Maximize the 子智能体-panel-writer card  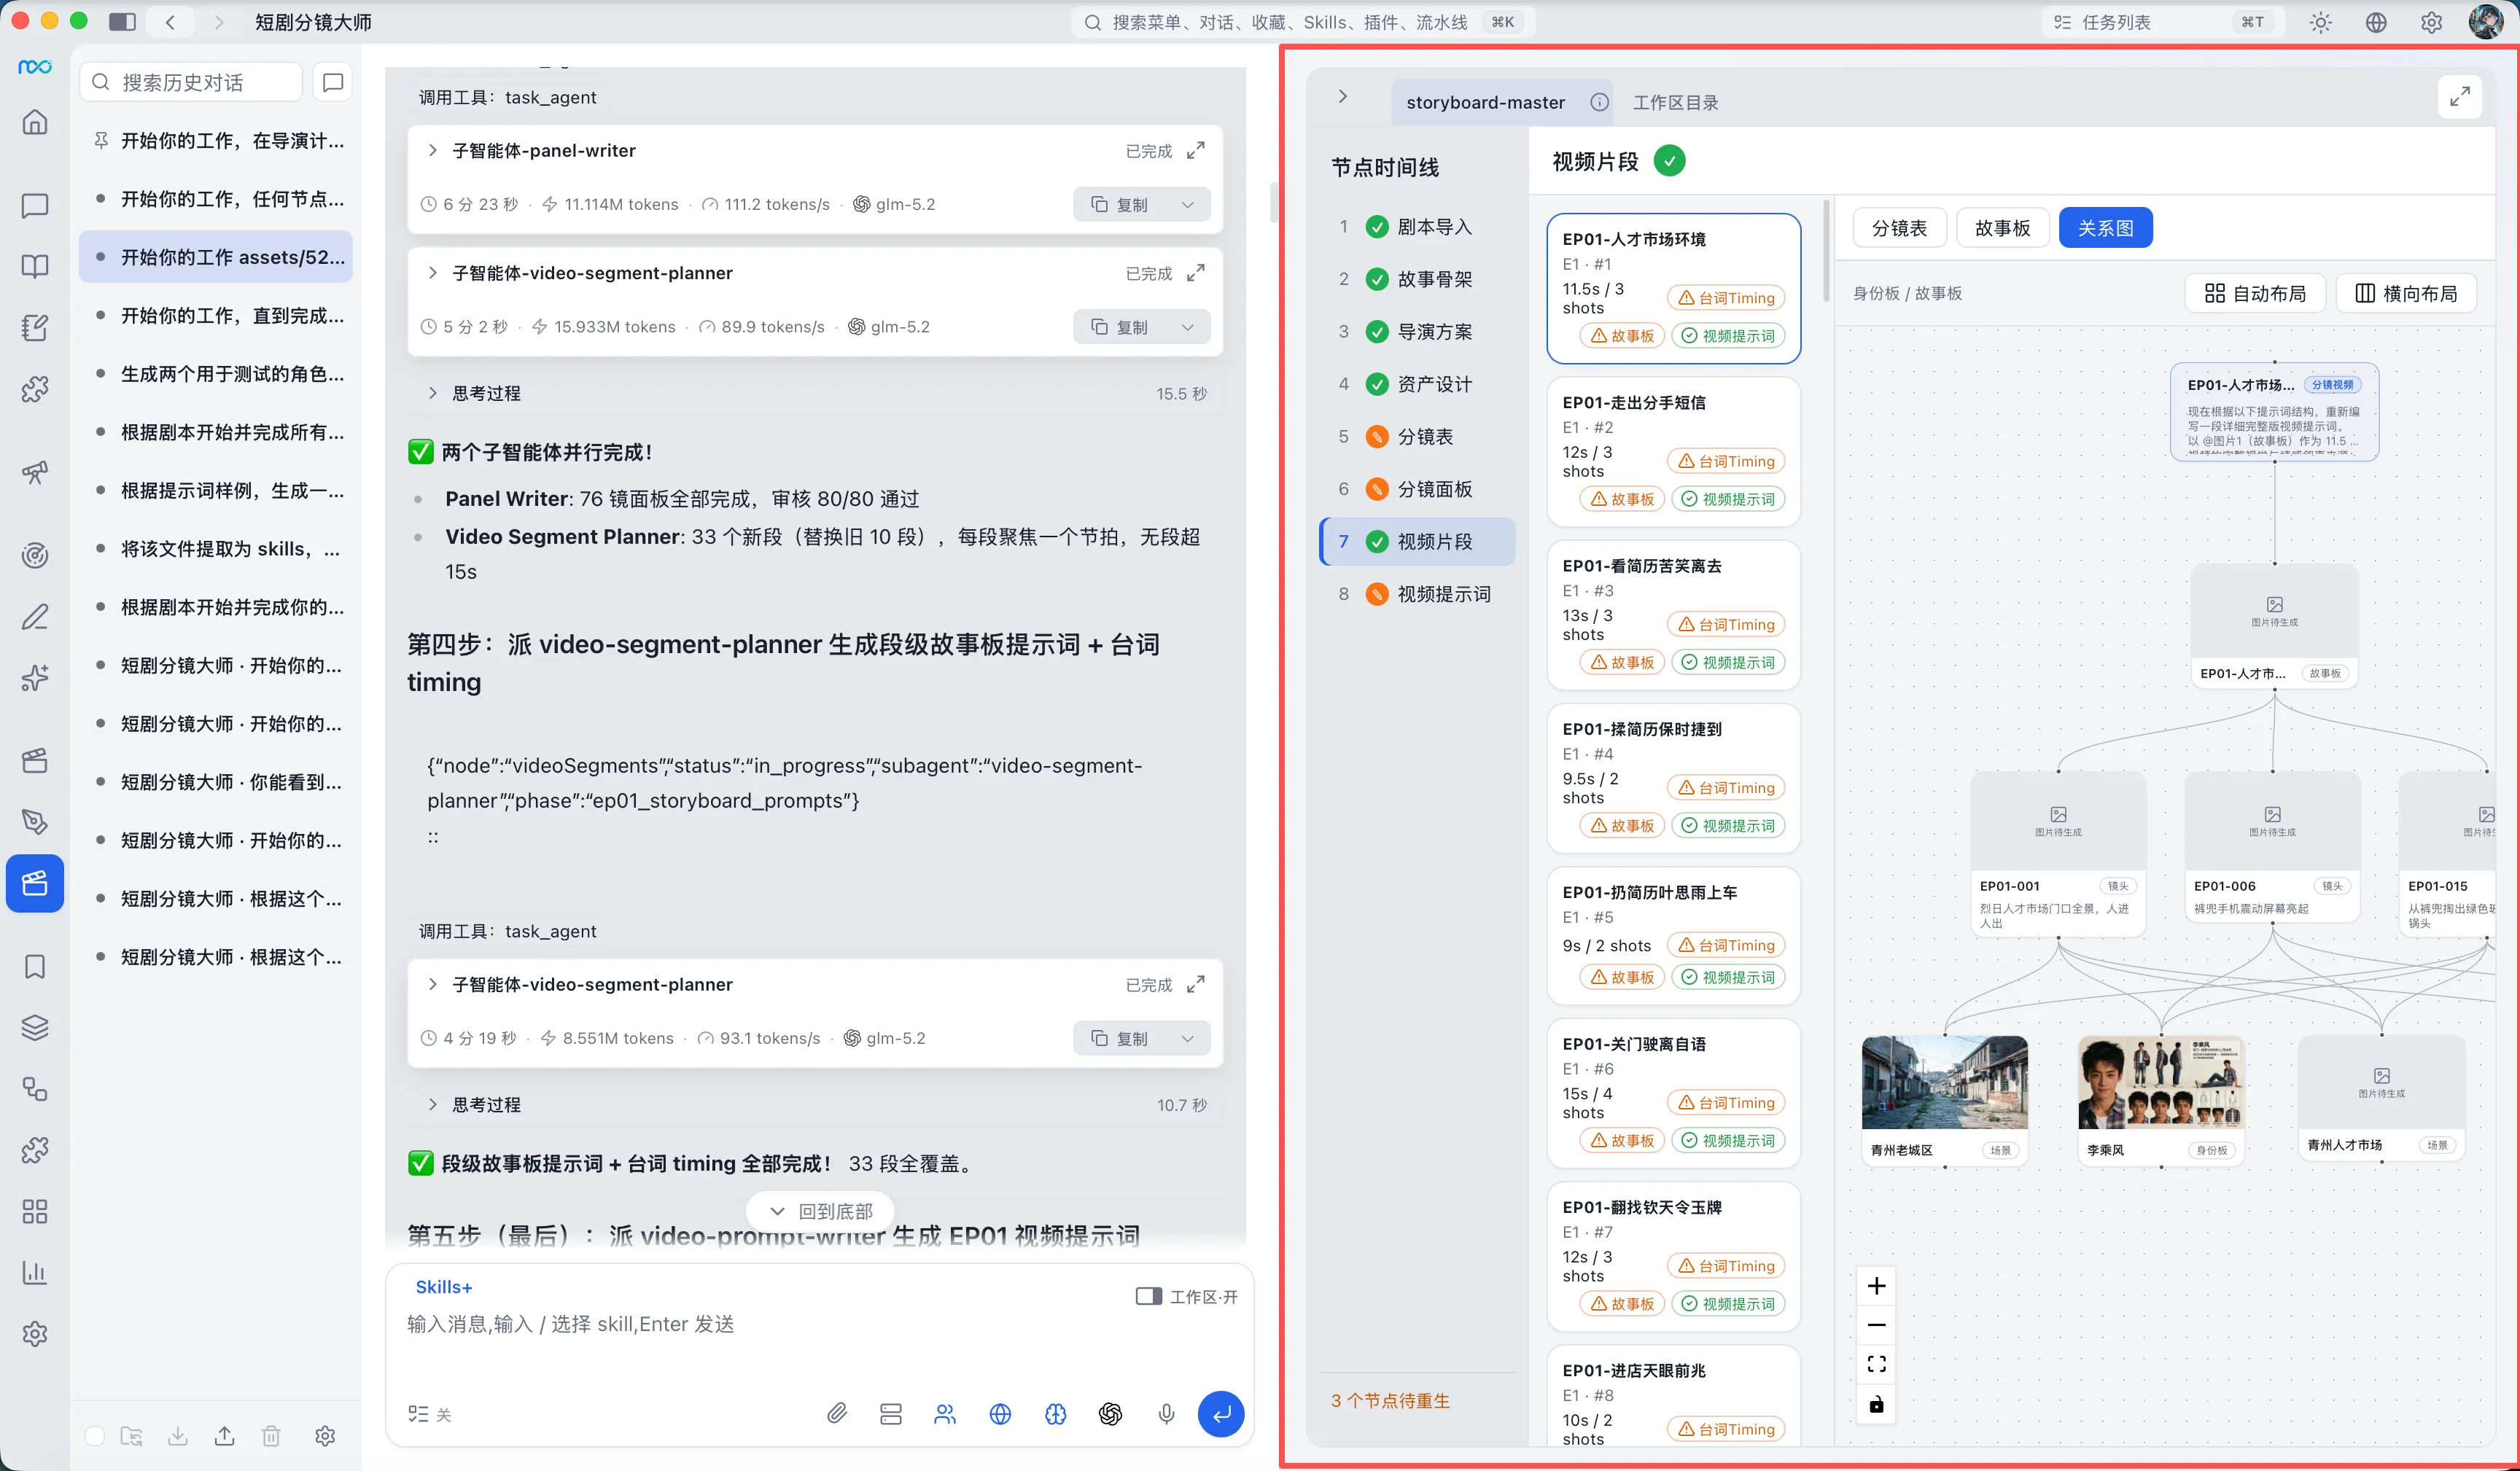point(1195,150)
